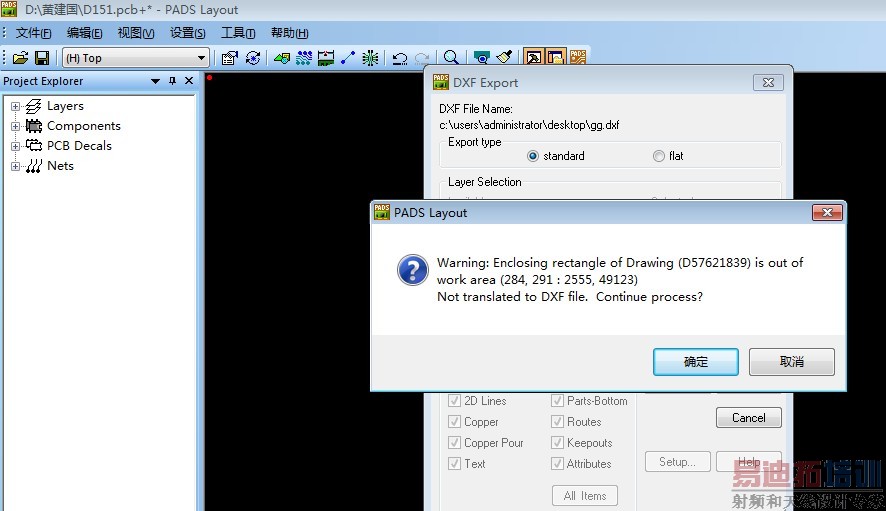Toggle the Output Window toolbar icon
This screenshot has height=511, width=886.
tap(533, 57)
